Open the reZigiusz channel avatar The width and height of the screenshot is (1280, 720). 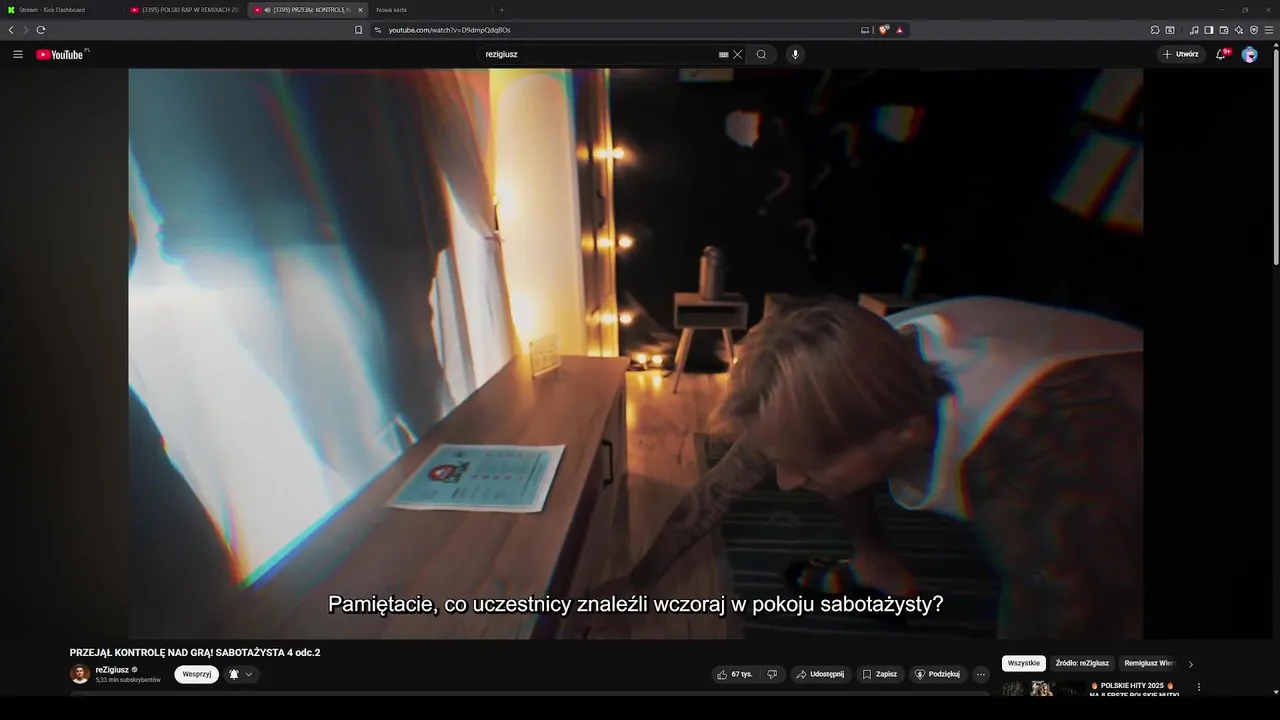point(80,674)
